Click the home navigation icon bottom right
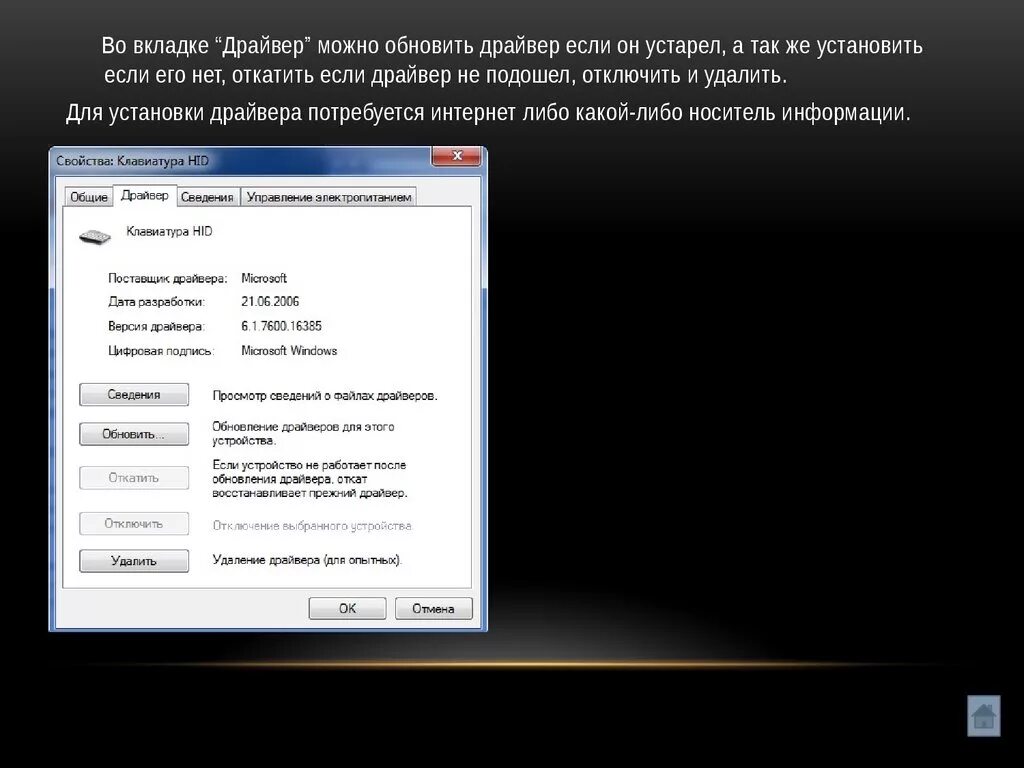The image size is (1024, 768). click(983, 714)
